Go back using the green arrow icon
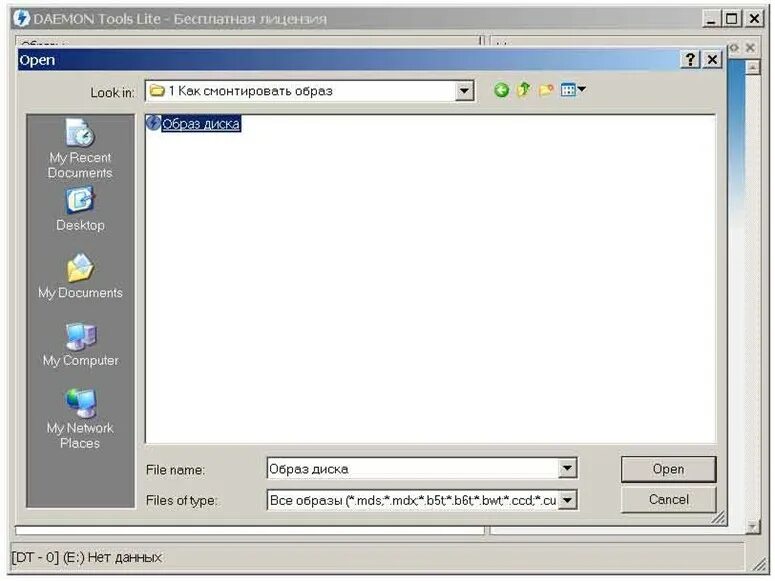The height and width of the screenshot is (581, 775). click(x=501, y=90)
